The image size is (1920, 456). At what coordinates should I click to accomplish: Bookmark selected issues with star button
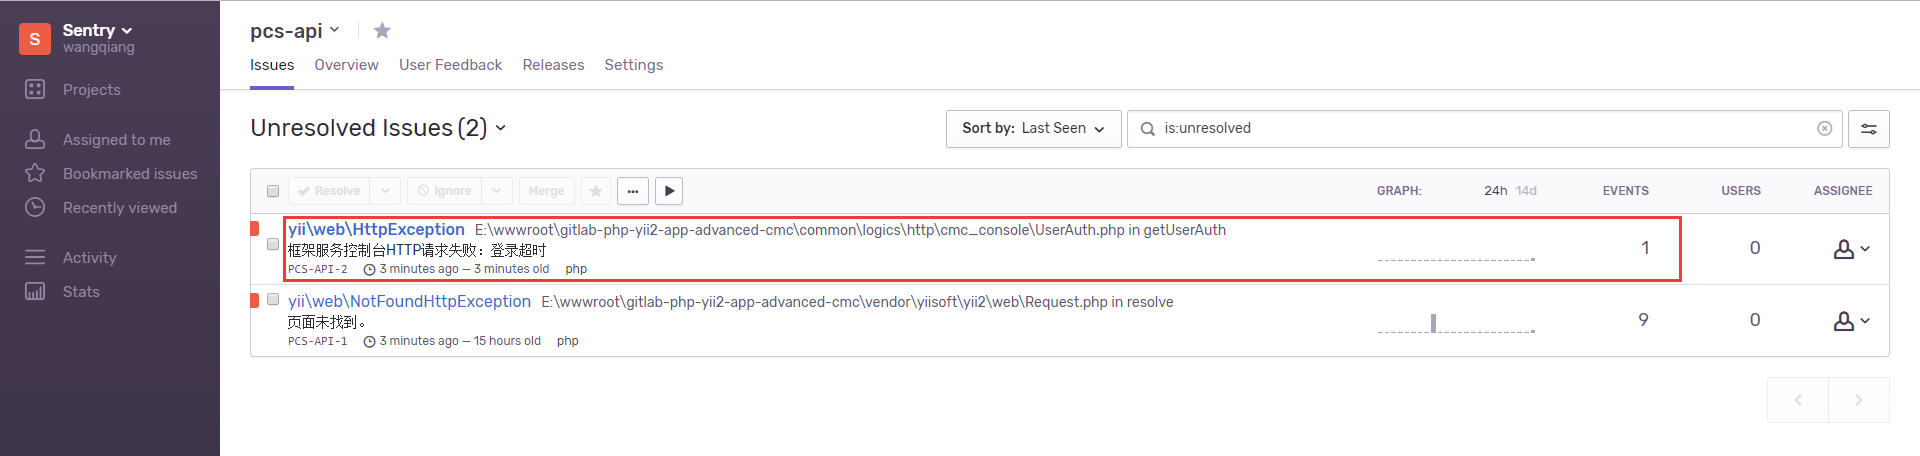coord(596,191)
